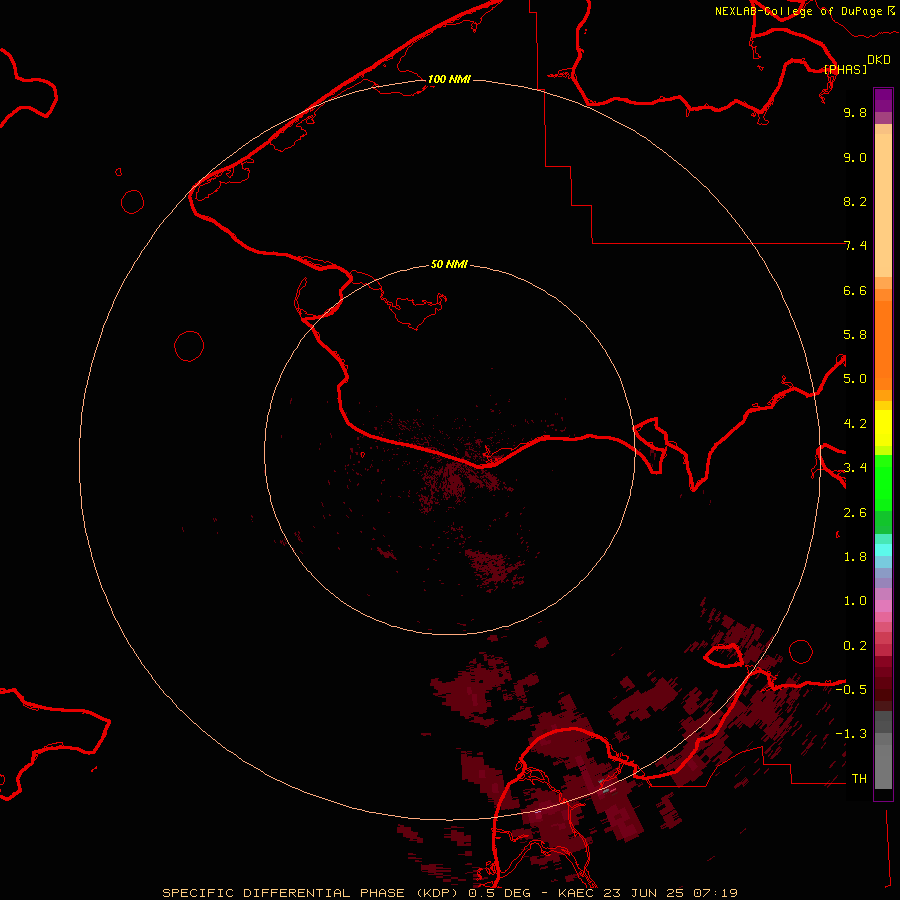The height and width of the screenshot is (900, 900).
Task: Click the (KDP) abbreviation in the caption
Action: tap(437, 893)
